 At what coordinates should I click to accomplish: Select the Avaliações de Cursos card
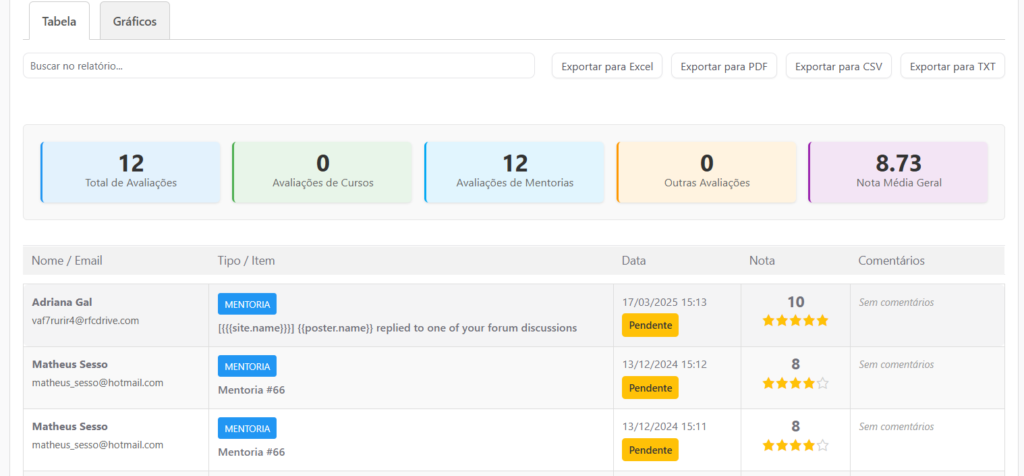pos(322,172)
